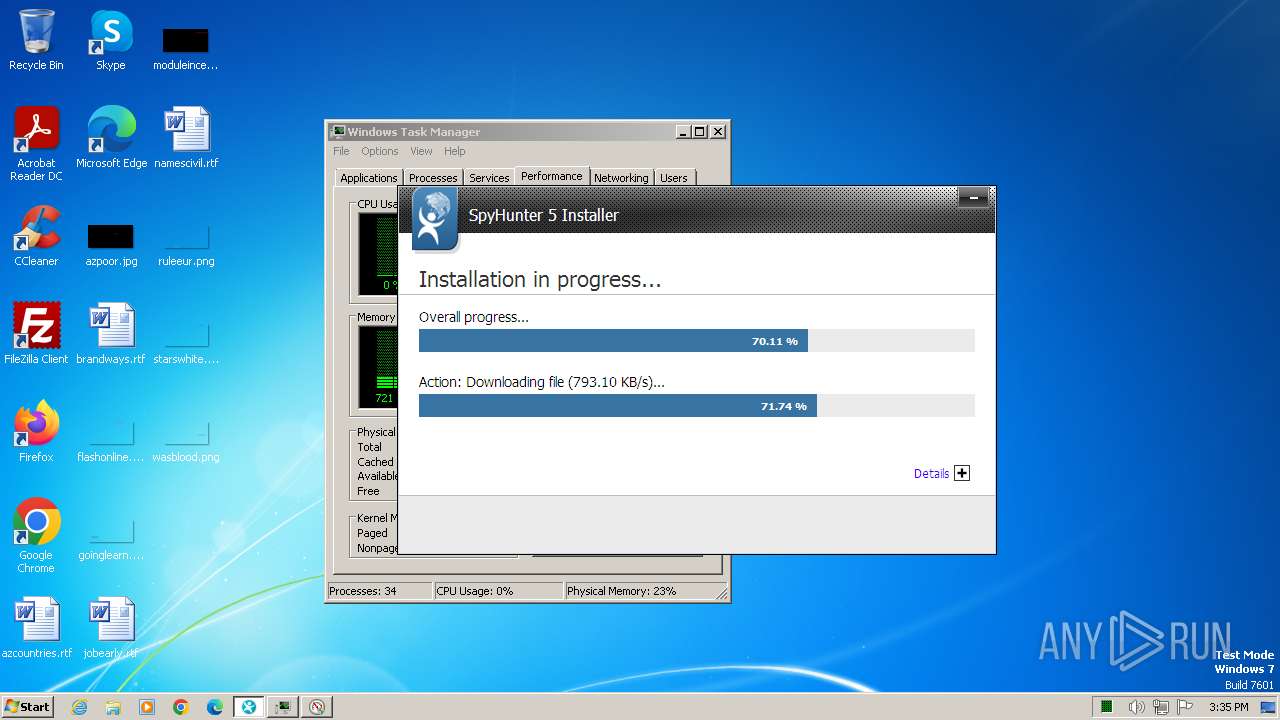Open Internet Explorer from taskbar
This screenshot has height=720, width=1280.
coord(80,707)
